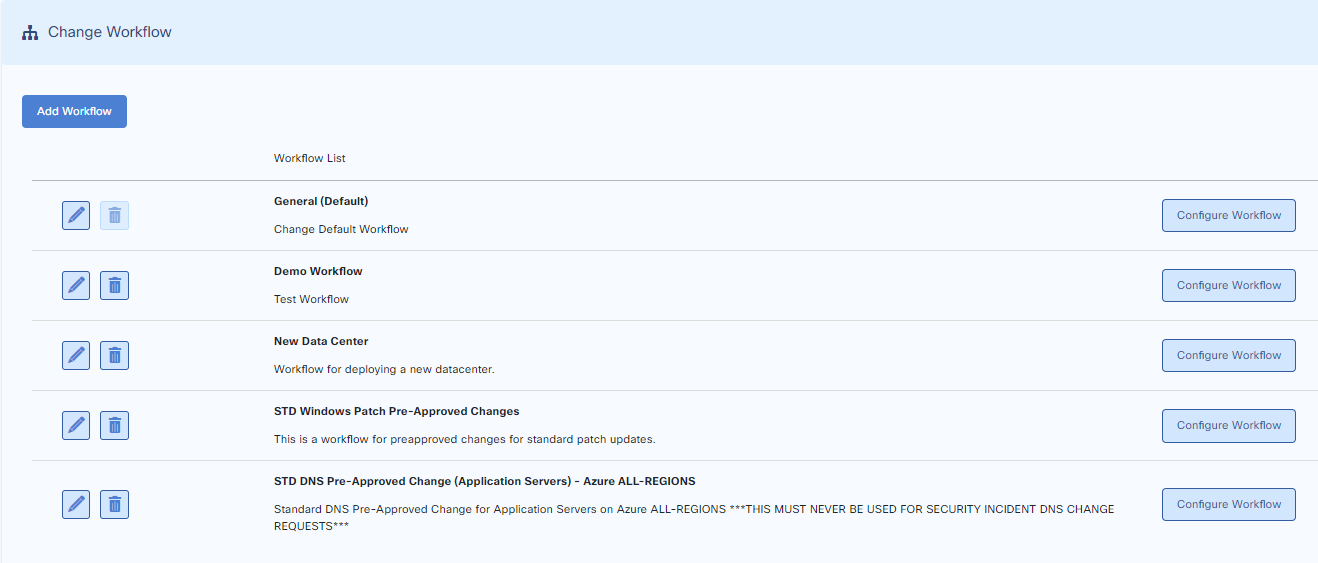Click the New Data Center workflow name
1318x563 pixels.
[x=321, y=341]
